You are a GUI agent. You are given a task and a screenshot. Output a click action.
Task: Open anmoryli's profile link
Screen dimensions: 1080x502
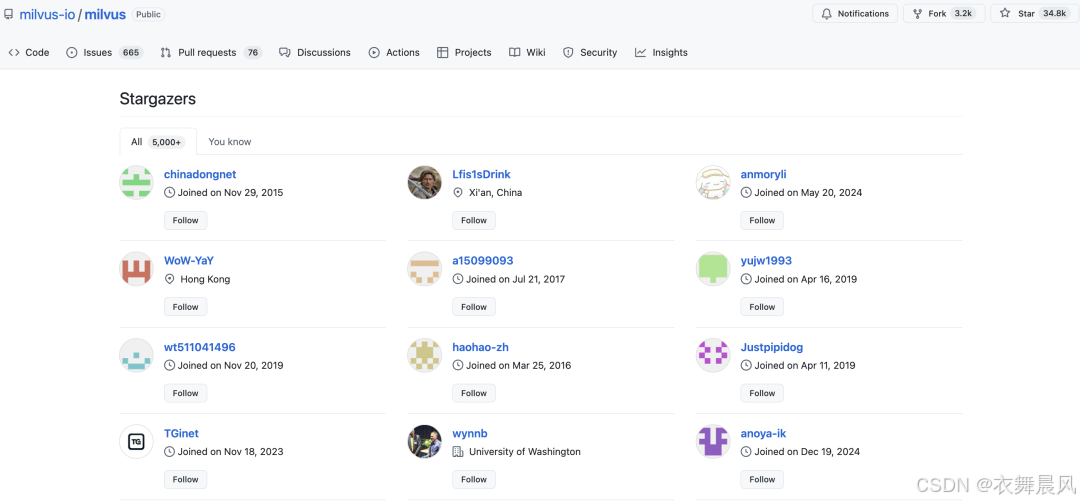point(763,174)
